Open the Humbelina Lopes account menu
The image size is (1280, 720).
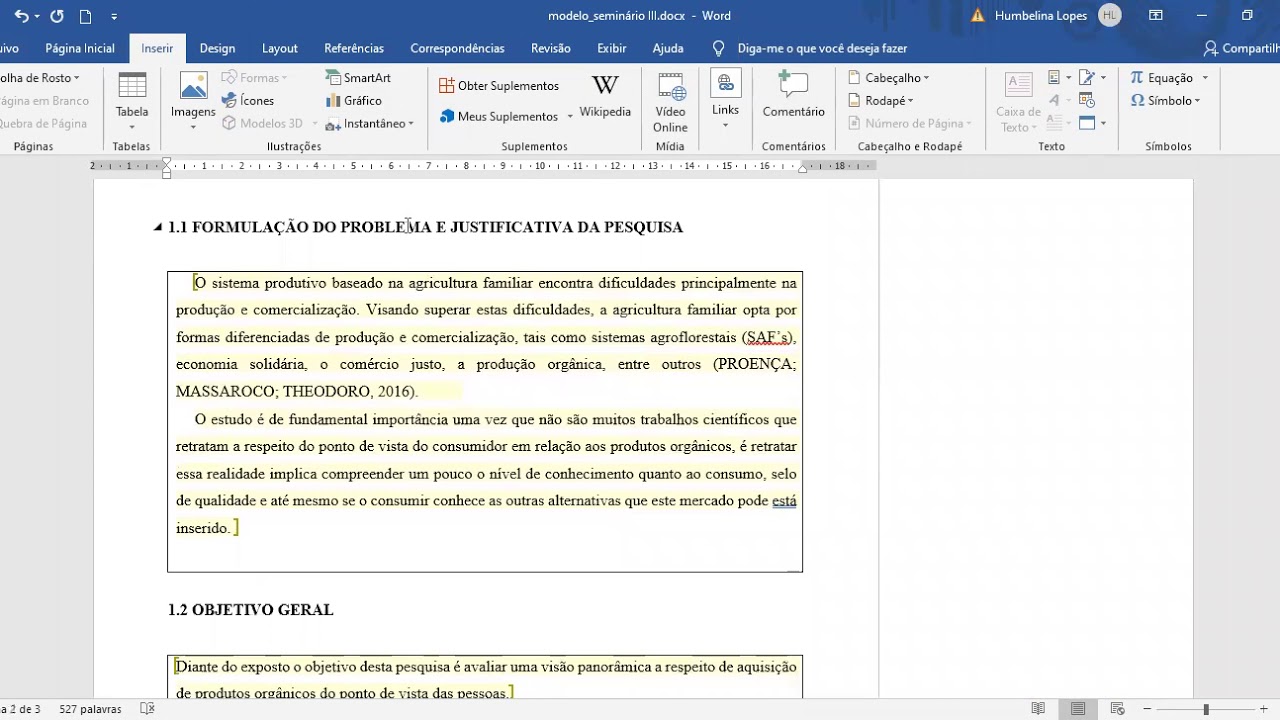tap(1058, 16)
